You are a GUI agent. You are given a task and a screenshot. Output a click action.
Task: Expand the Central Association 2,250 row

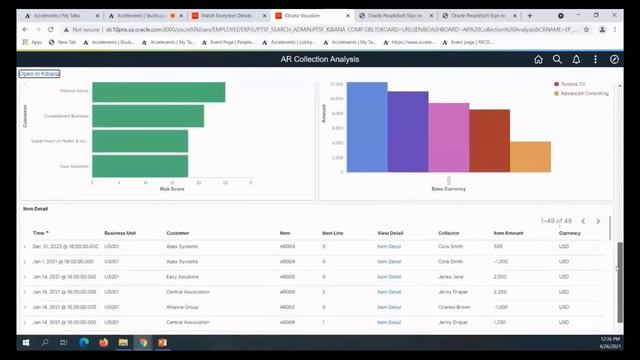[x=25, y=292]
